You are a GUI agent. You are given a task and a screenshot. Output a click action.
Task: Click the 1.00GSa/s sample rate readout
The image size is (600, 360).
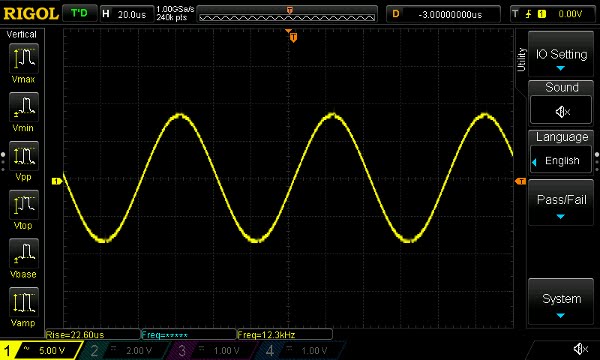tap(175, 9)
